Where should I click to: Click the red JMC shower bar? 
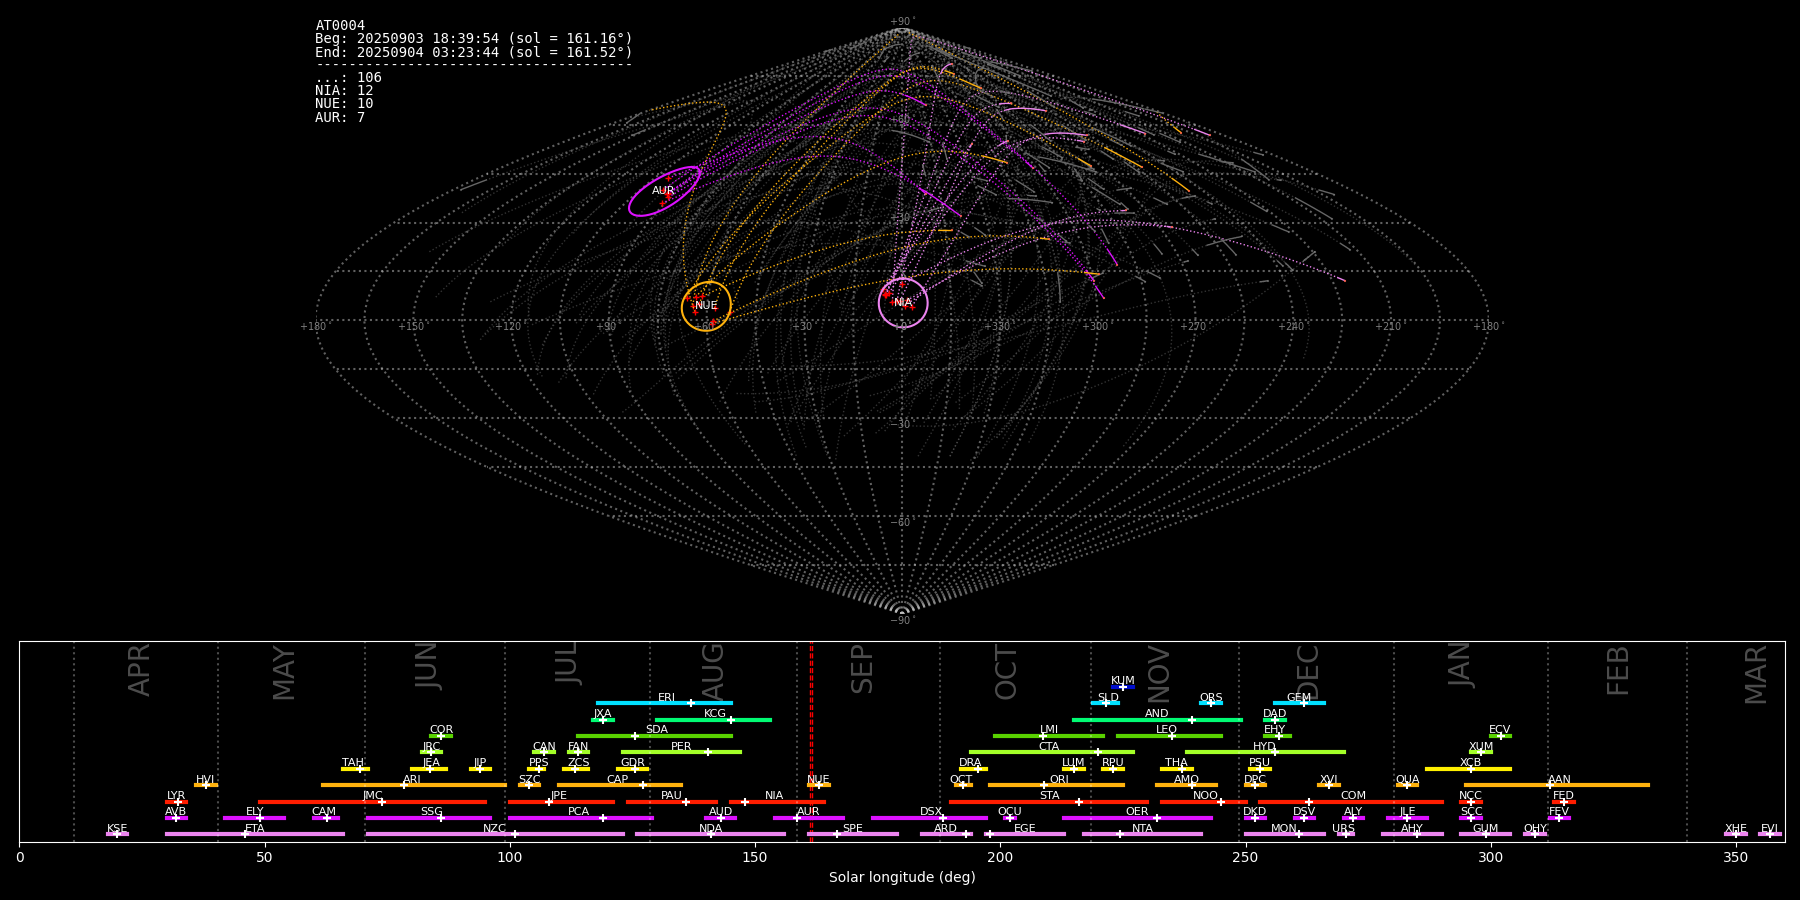click(373, 801)
